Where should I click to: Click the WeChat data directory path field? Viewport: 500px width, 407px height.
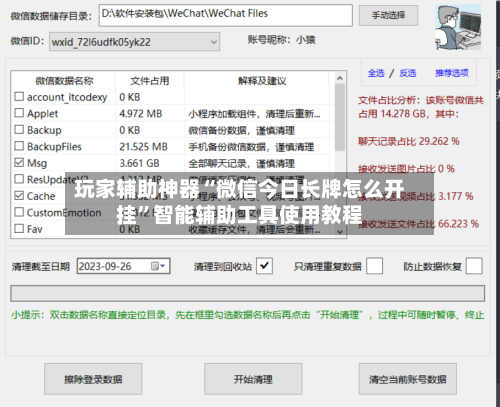tap(226, 15)
